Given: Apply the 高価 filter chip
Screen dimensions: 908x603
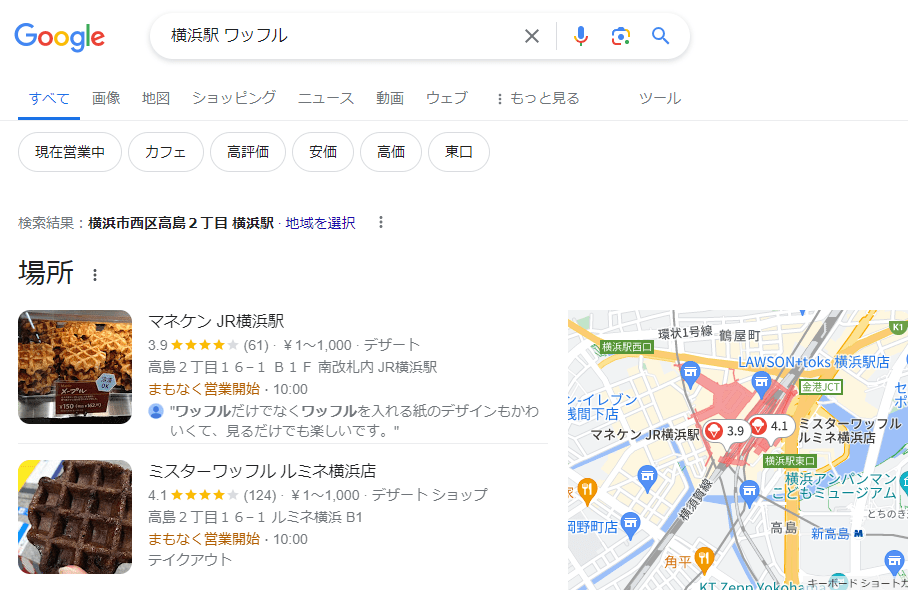Looking at the screenshot, I should click(x=391, y=152).
